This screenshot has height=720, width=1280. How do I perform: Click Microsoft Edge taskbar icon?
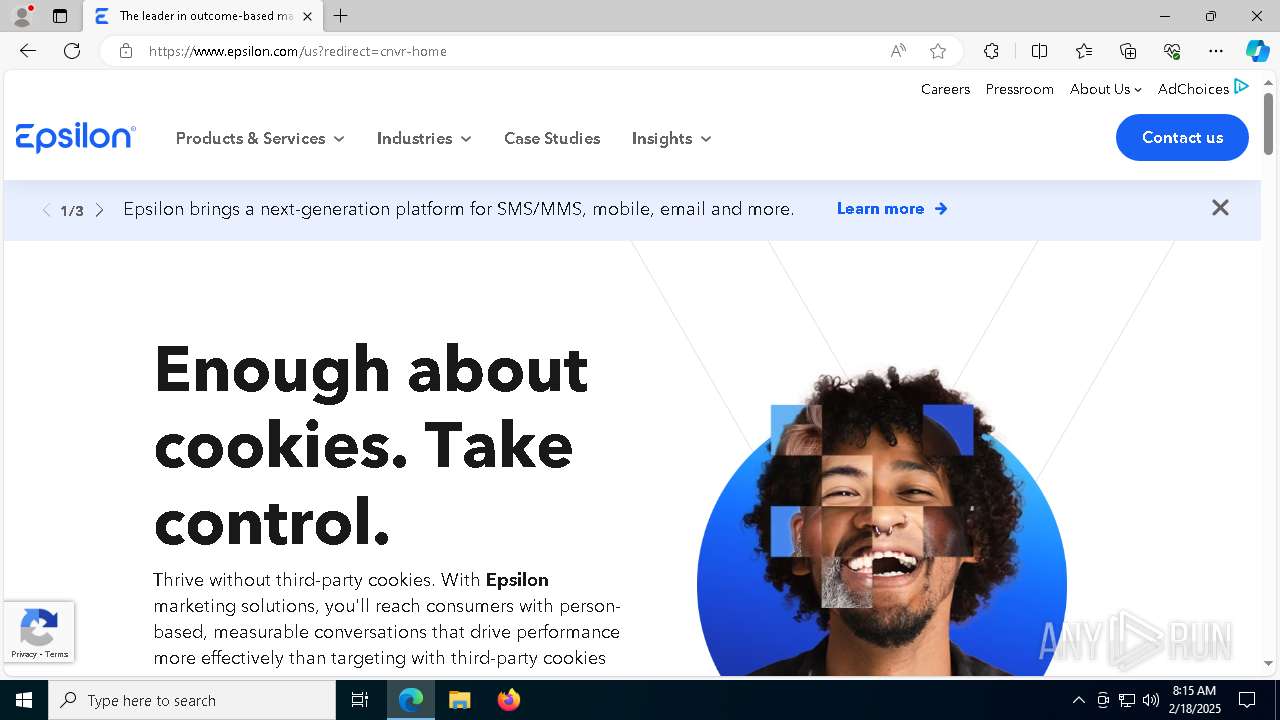[411, 700]
